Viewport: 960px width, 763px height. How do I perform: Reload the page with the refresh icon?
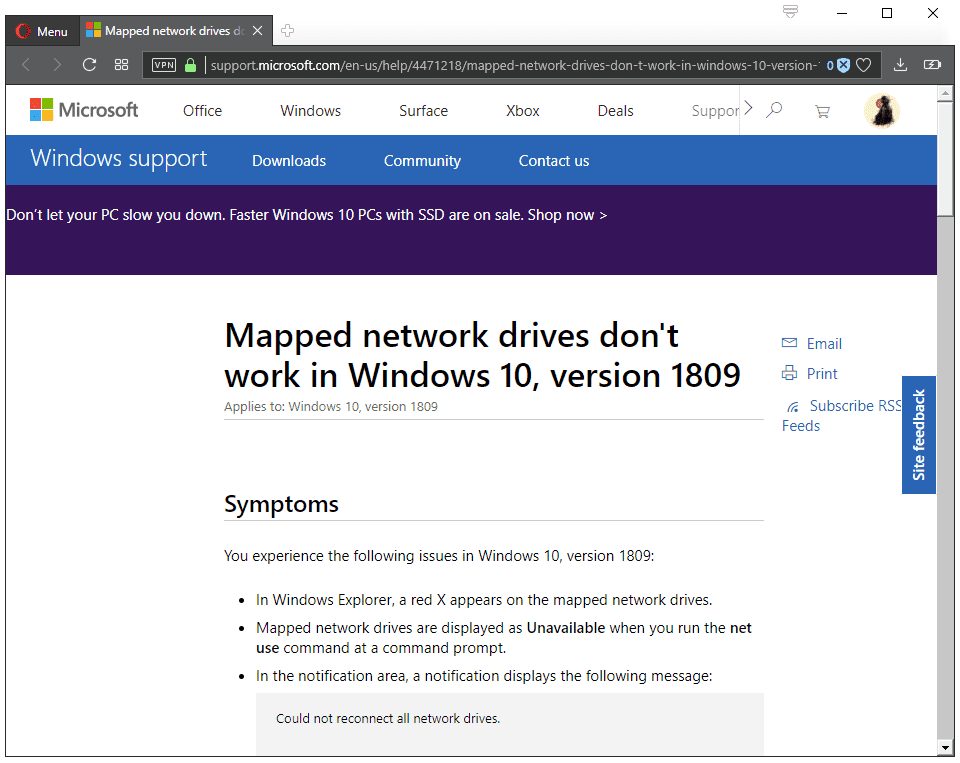(x=89, y=65)
